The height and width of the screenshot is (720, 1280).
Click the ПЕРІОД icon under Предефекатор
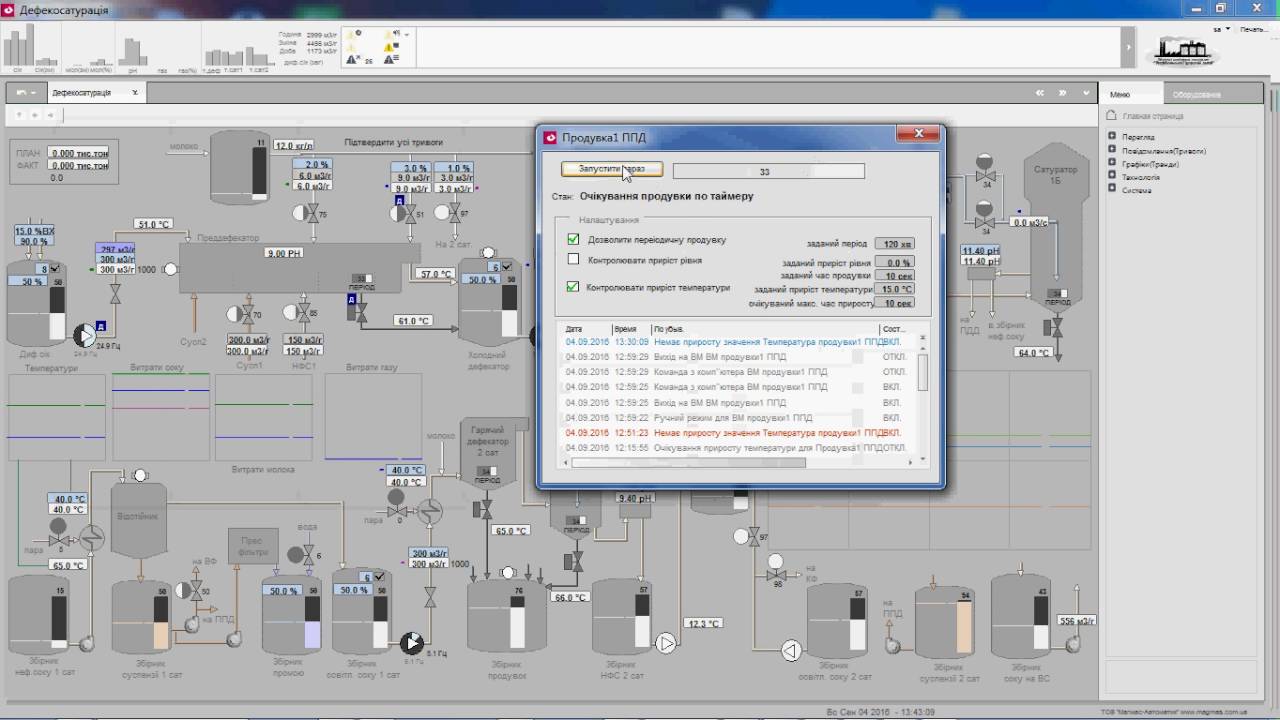[362, 282]
